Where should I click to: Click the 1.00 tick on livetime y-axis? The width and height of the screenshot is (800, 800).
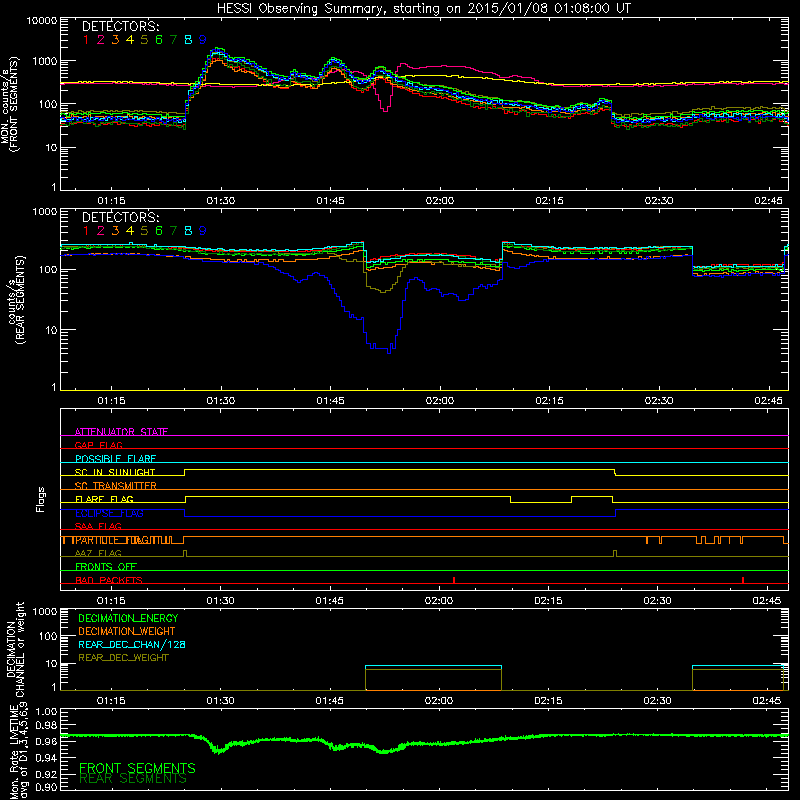pos(46,711)
